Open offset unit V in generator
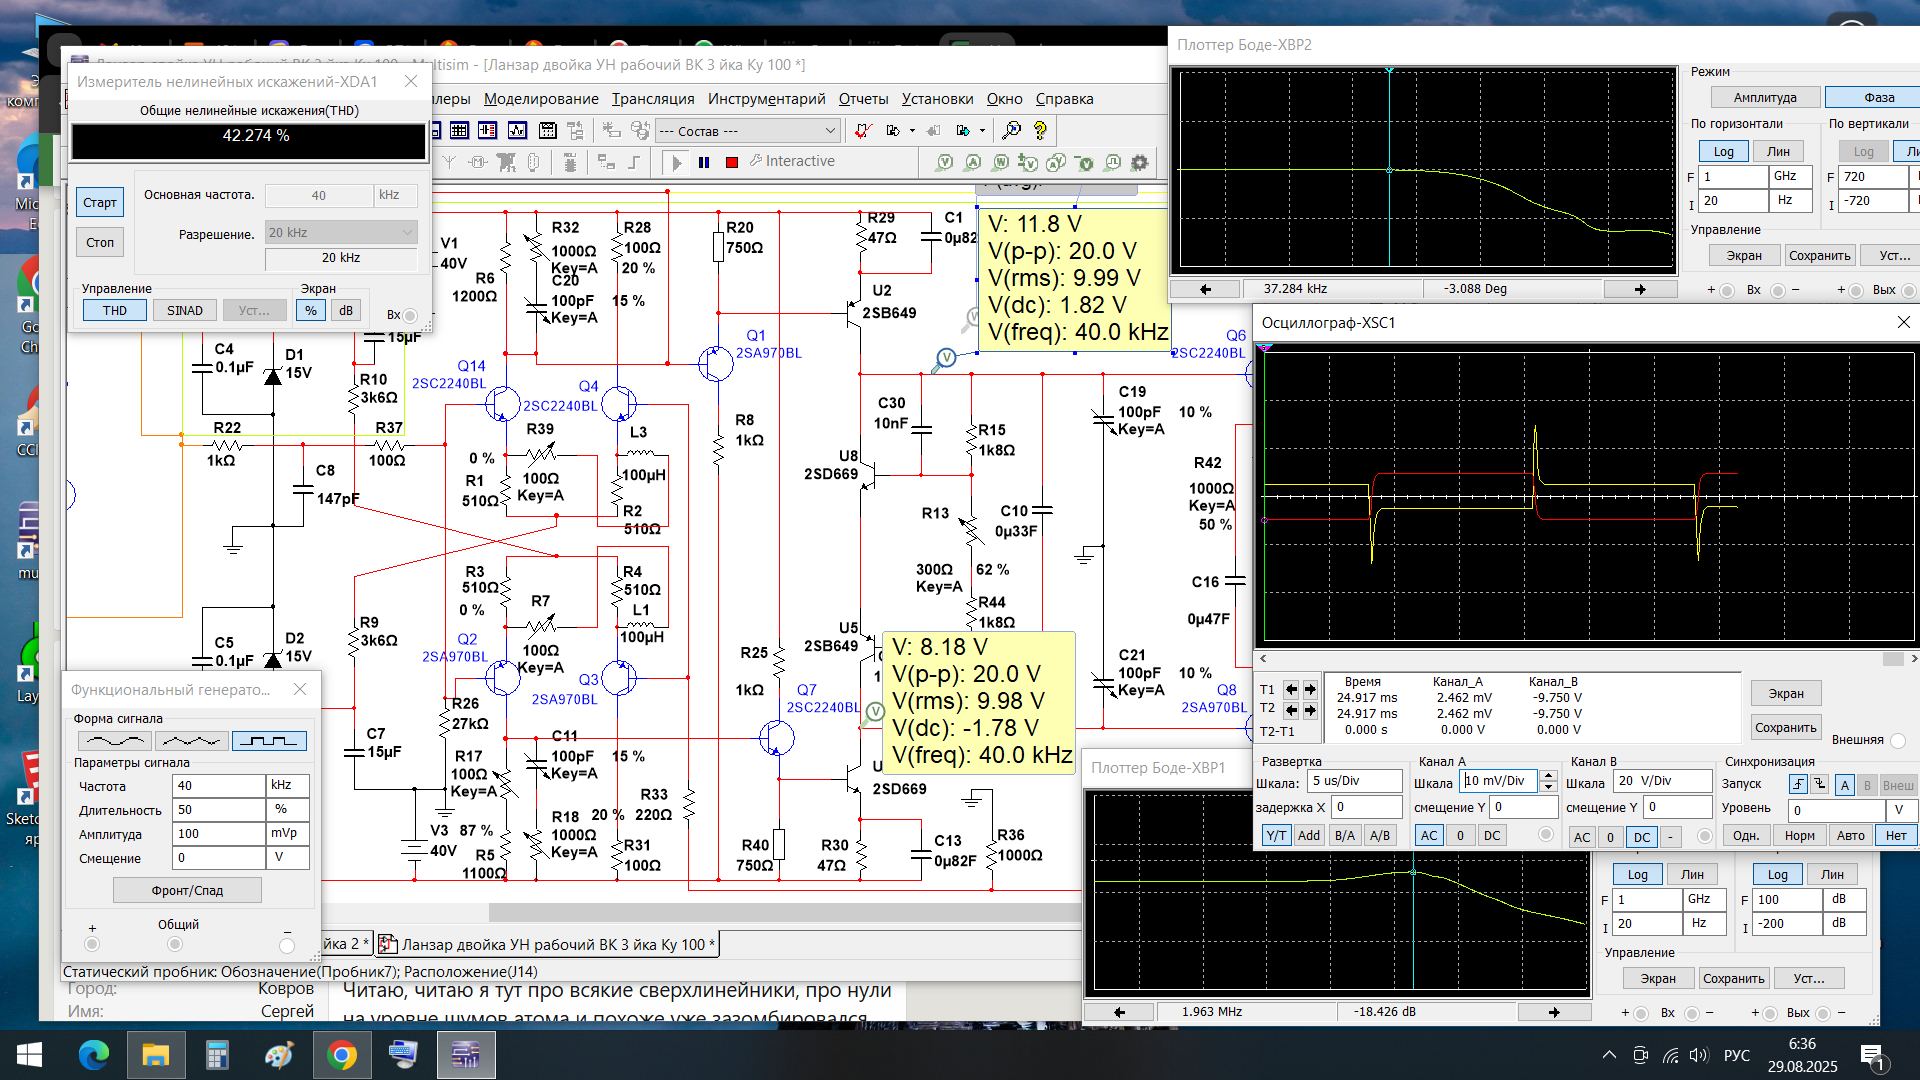The height and width of the screenshot is (1080, 1920). [x=287, y=858]
